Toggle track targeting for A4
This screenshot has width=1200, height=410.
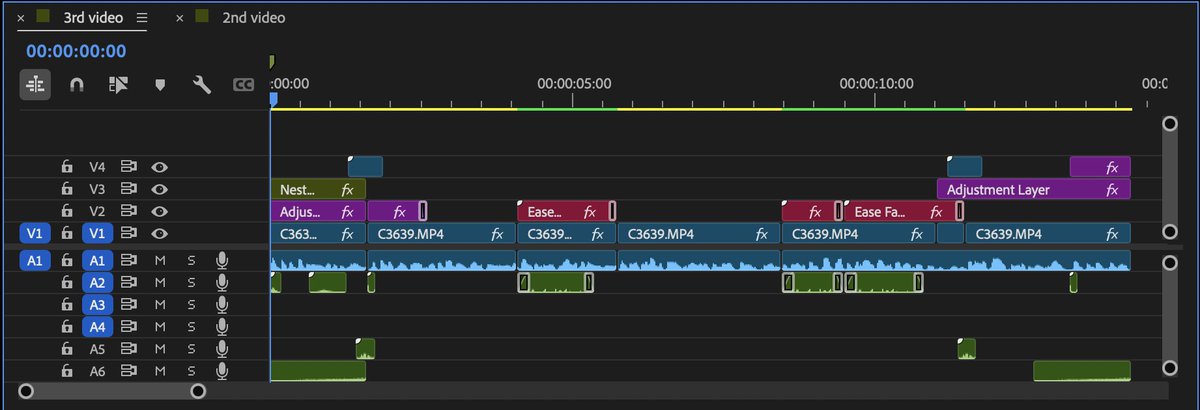pos(97,327)
